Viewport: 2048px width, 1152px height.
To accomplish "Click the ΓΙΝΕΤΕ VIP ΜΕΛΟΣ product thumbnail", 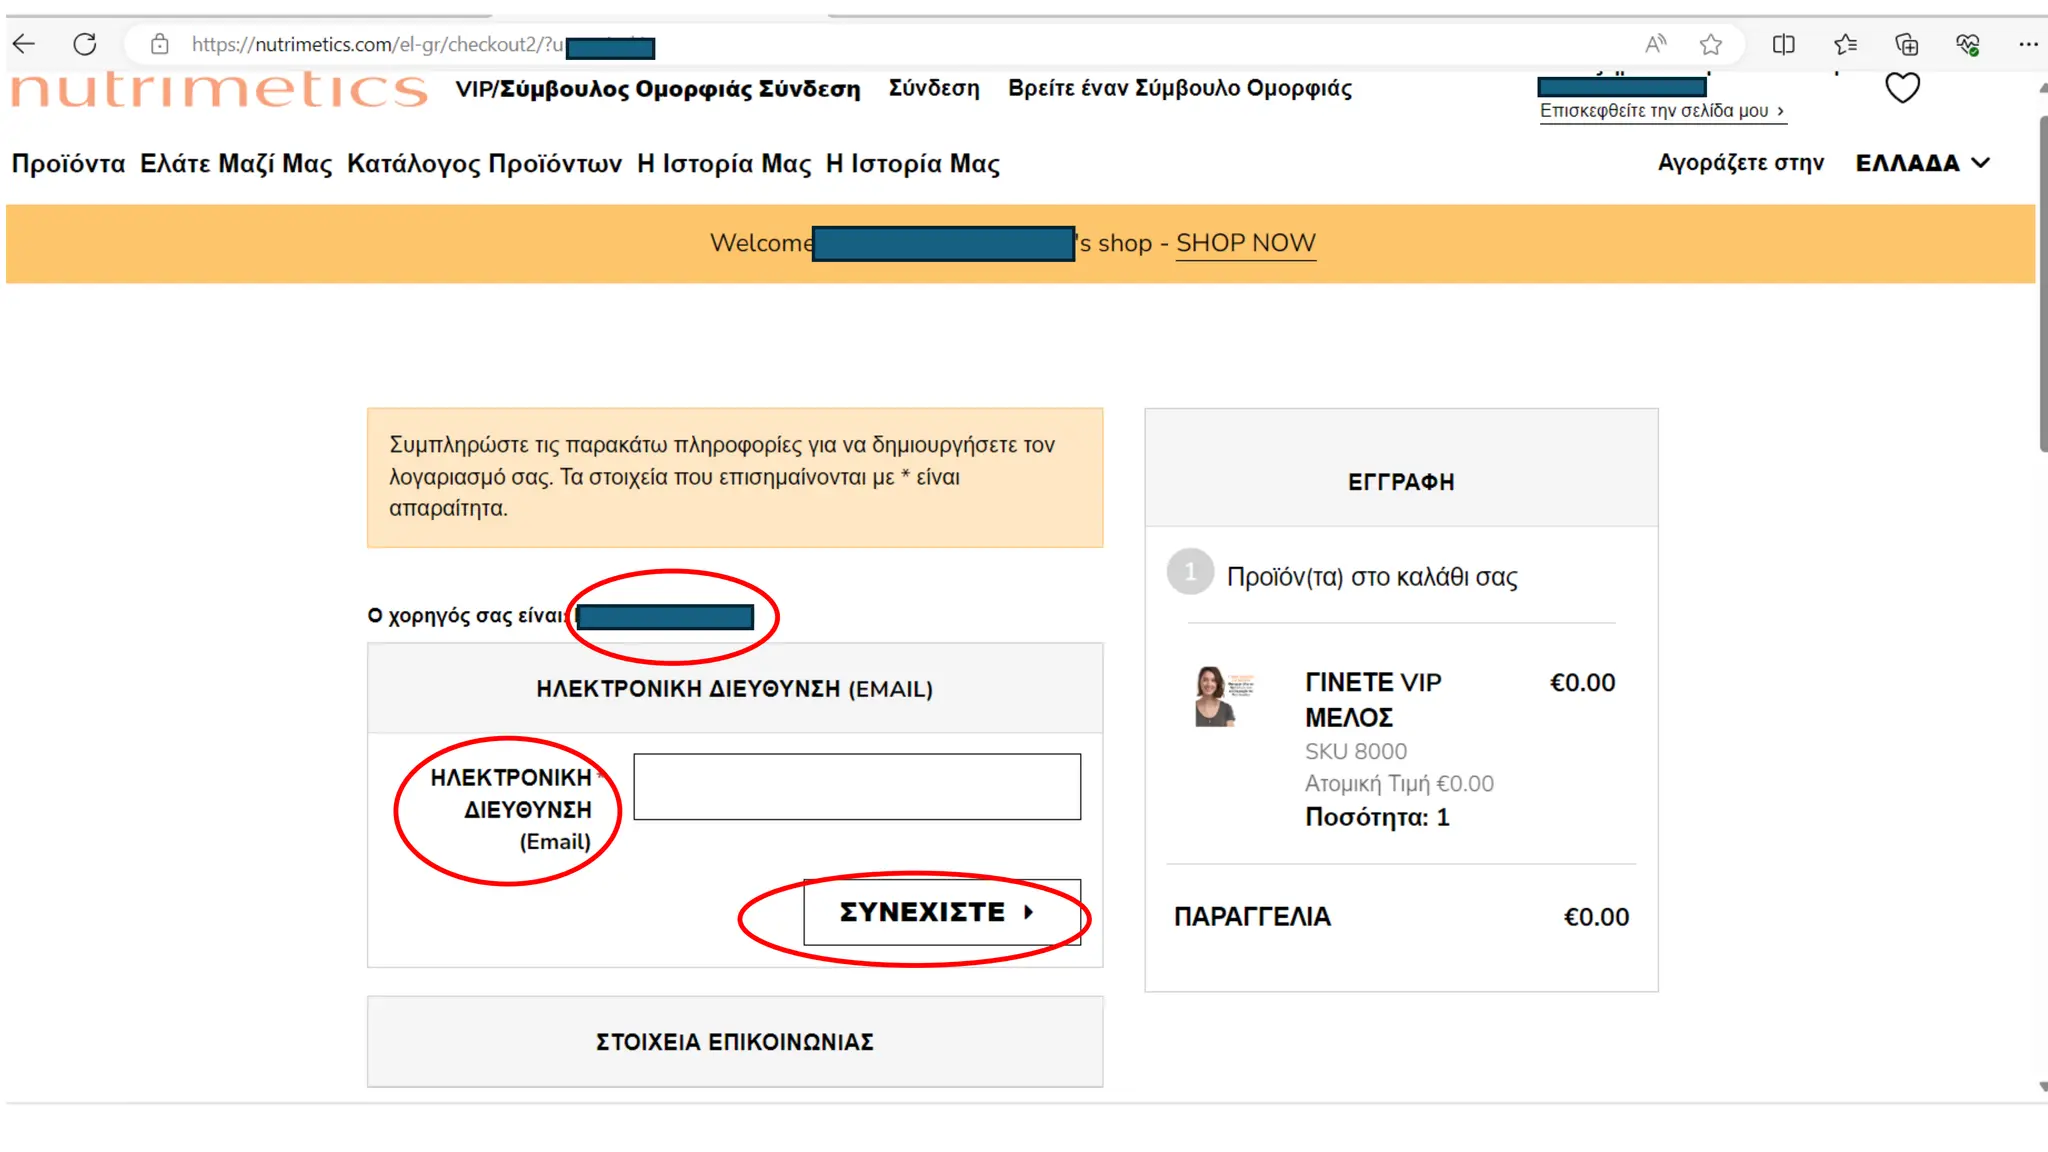I will pyautogui.click(x=1224, y=696).
